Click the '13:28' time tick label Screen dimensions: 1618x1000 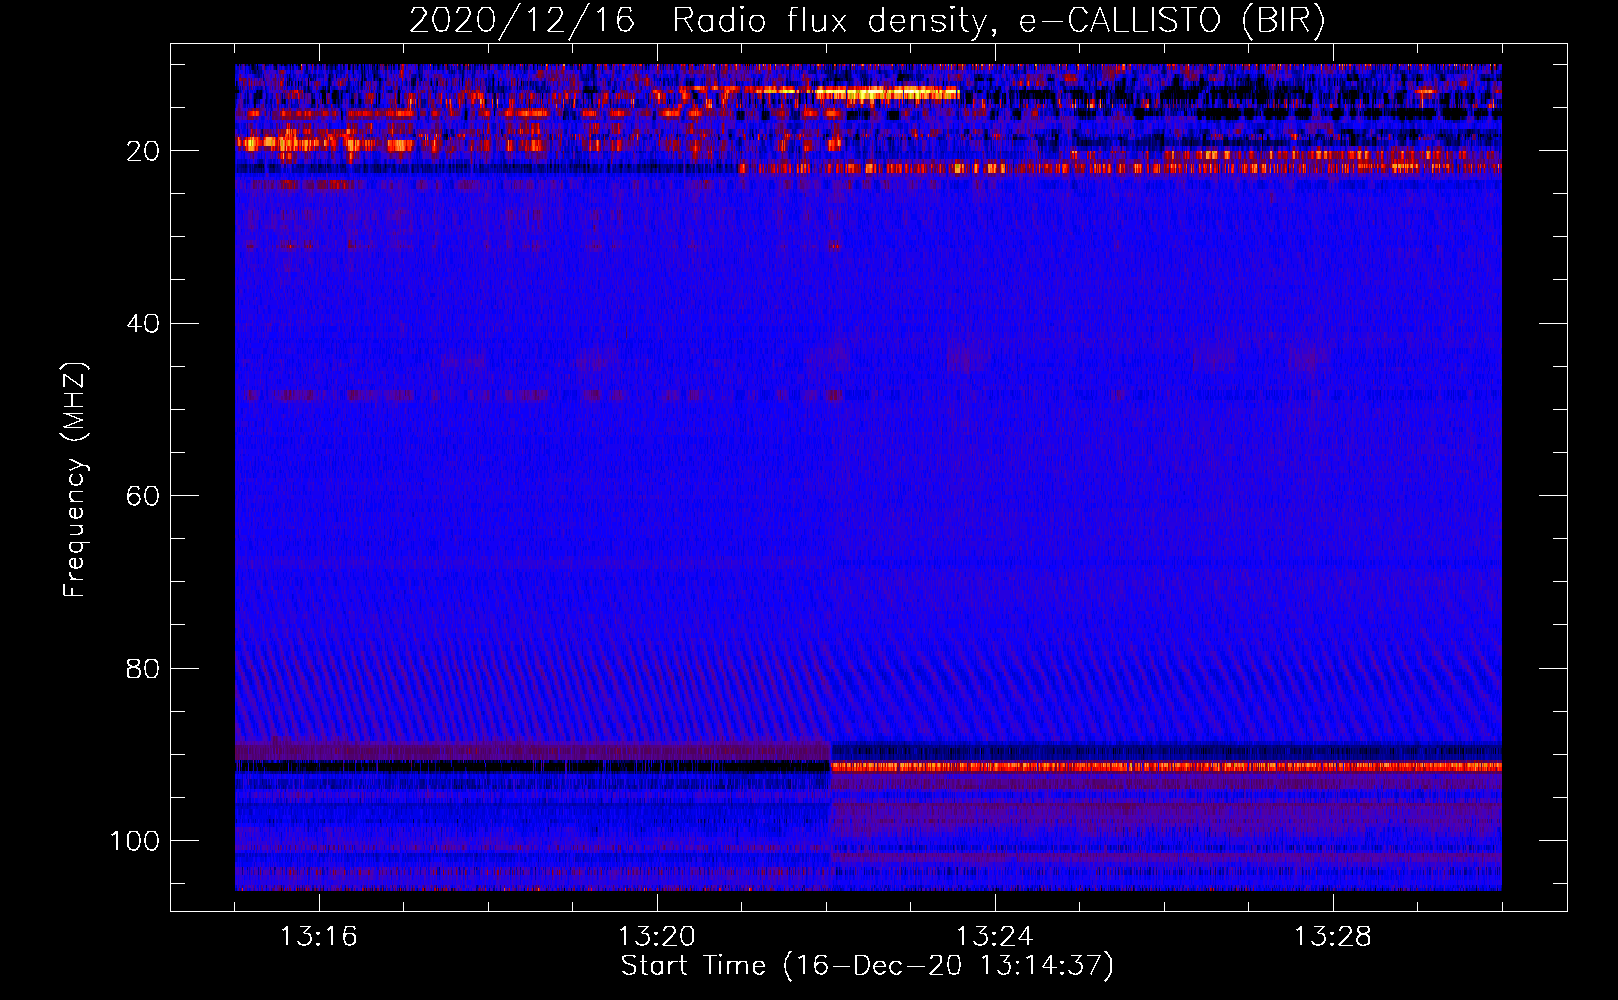[x=1332, y=937]
